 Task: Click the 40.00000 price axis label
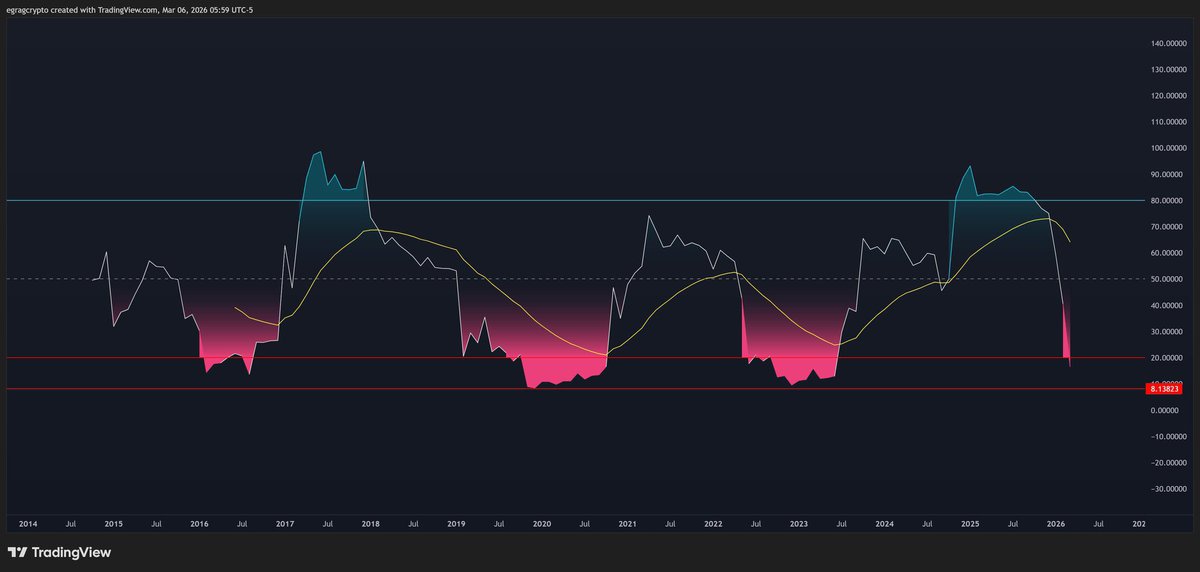point(1169,306)
